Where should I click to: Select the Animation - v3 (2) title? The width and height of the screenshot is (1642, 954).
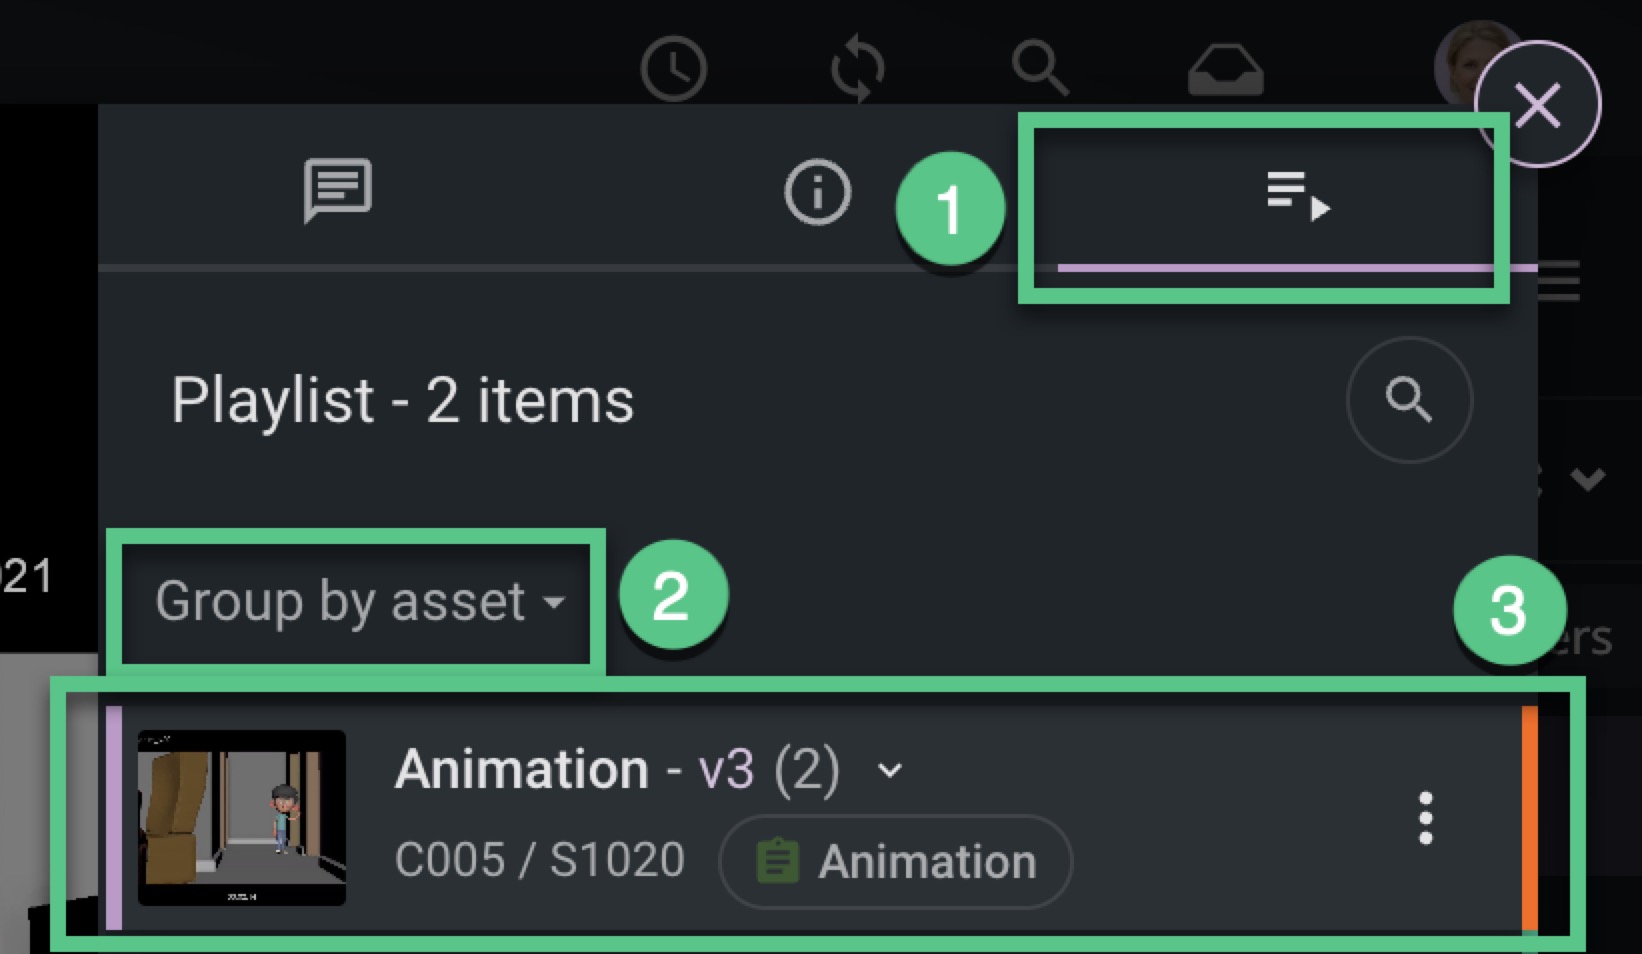pyautogui.click(x=617, y=770)
